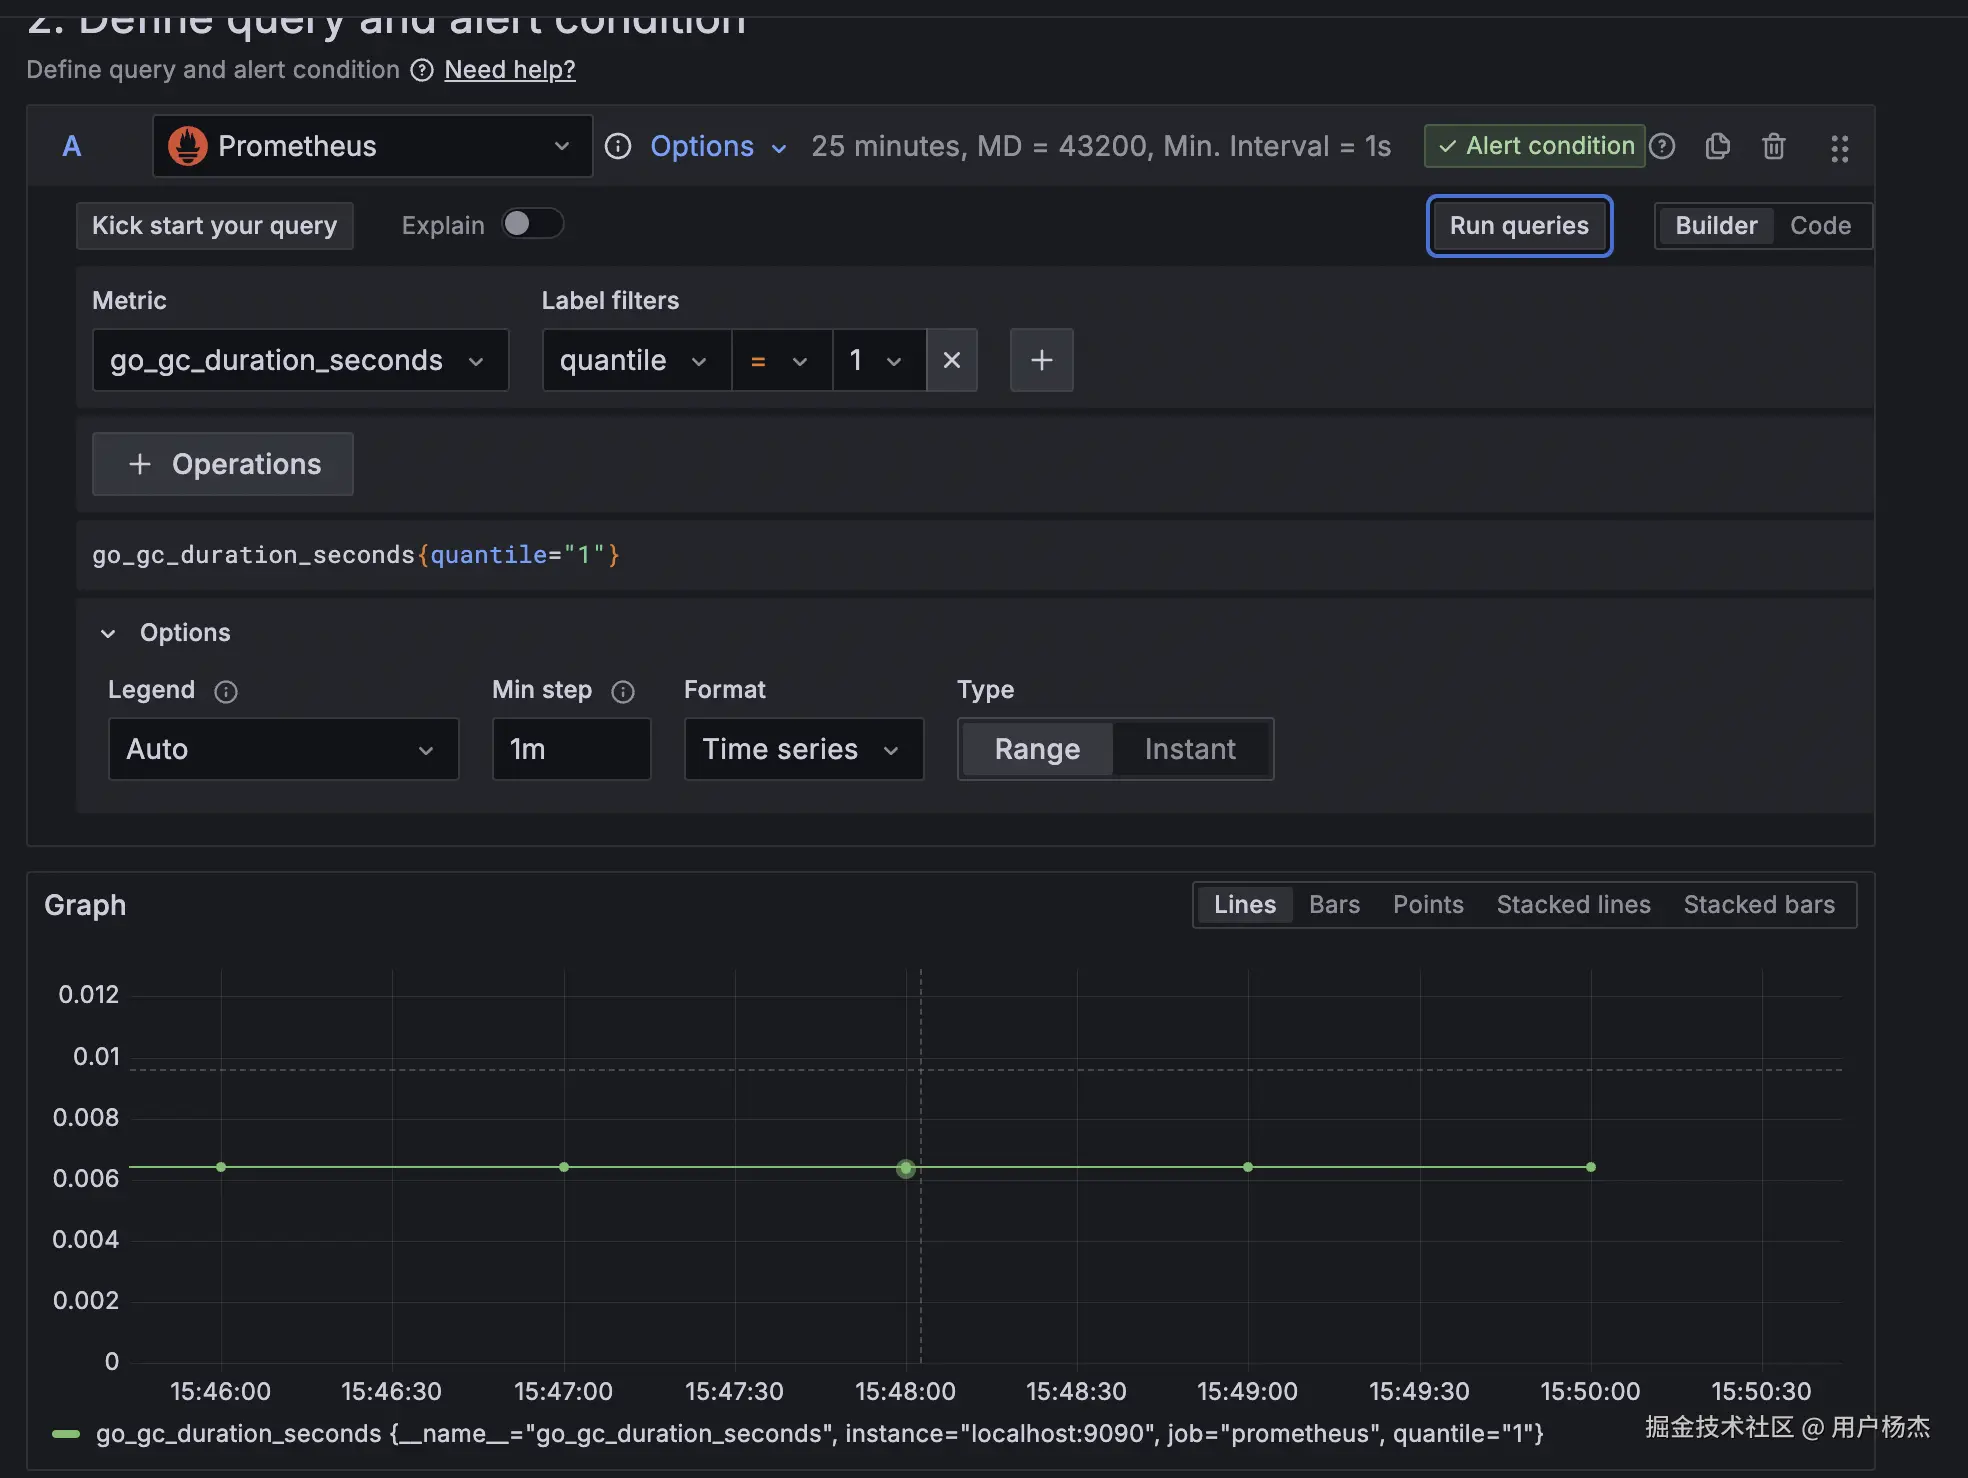Click the Min step info icon
This screenshot has width=1968, height=1478.
pos(623,691)
